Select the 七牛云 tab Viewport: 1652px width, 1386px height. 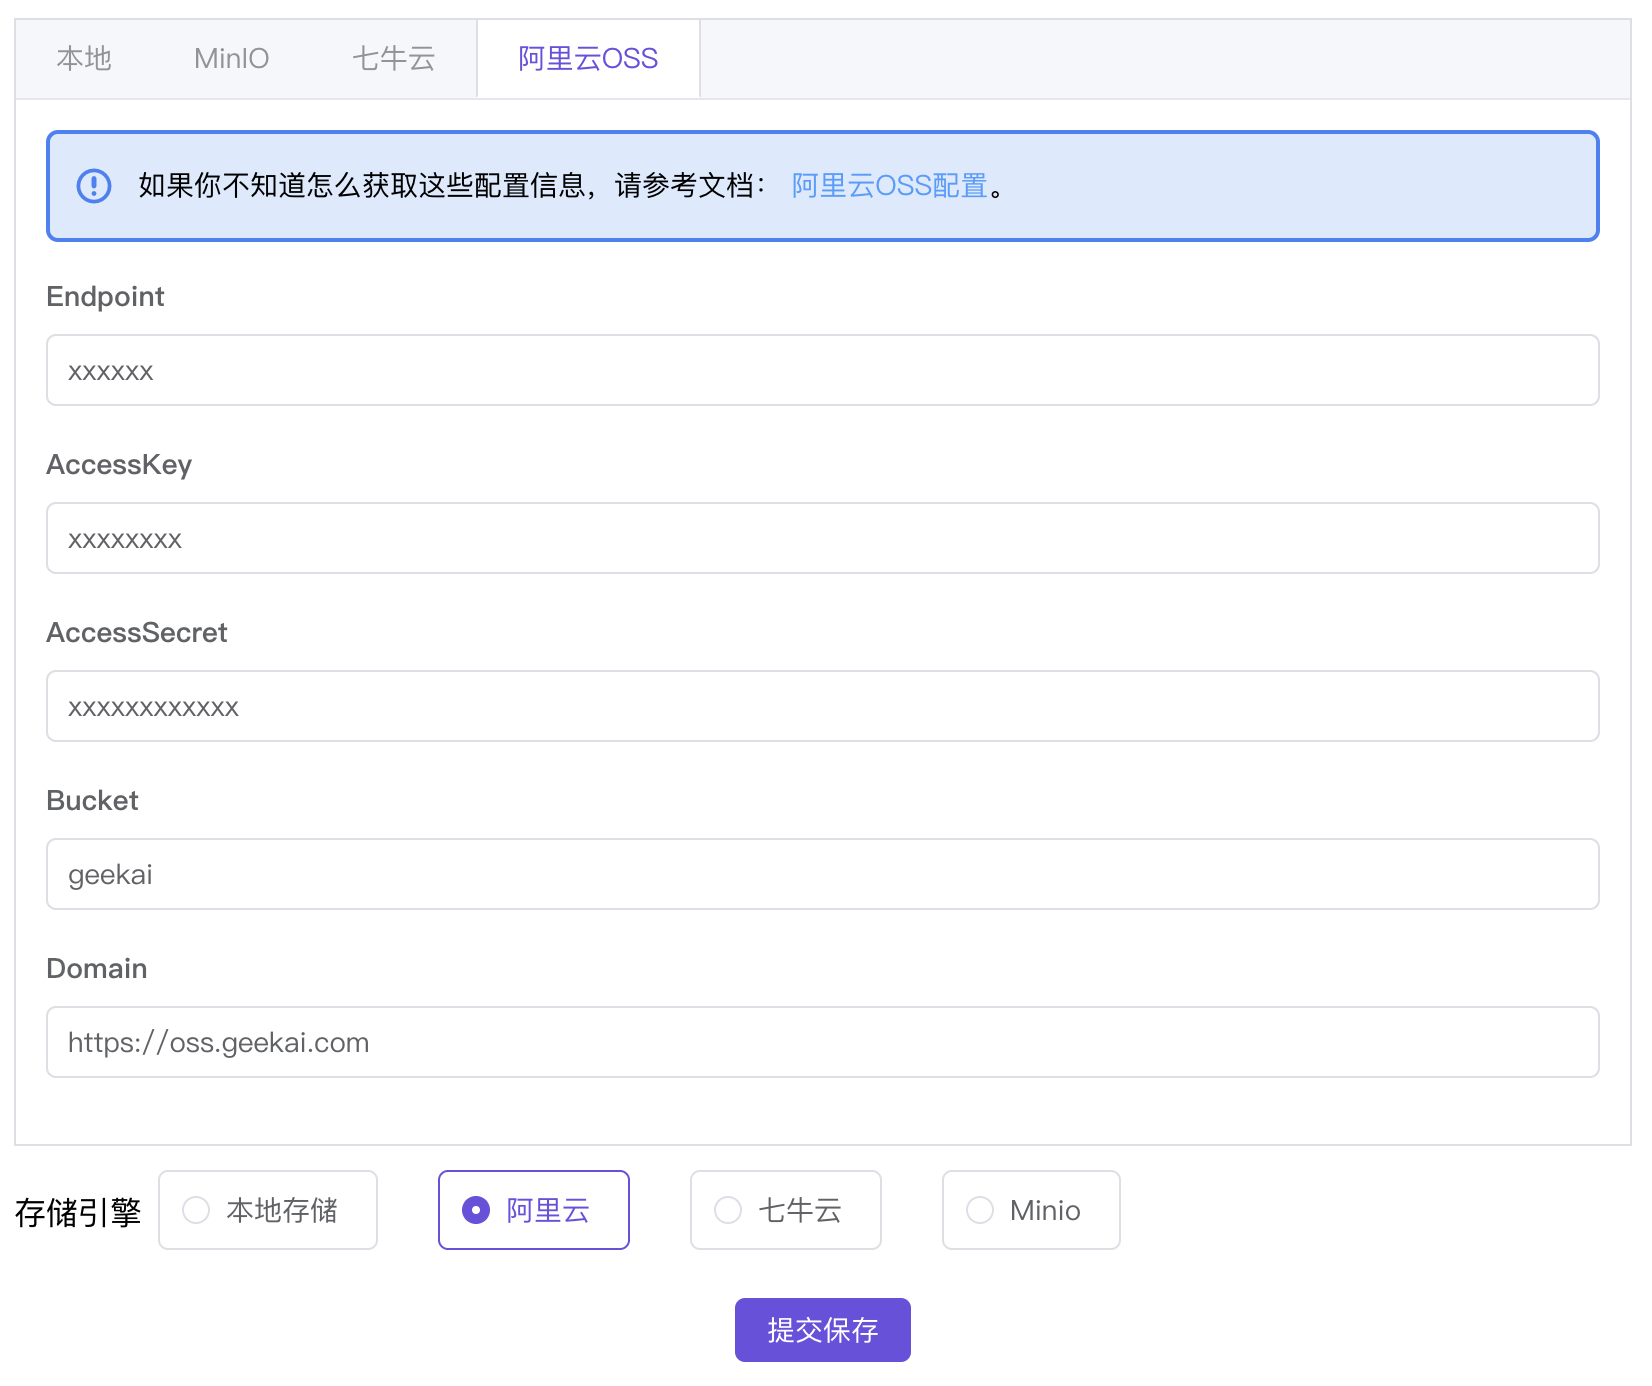pyautogui.click(x=393, y=59)
